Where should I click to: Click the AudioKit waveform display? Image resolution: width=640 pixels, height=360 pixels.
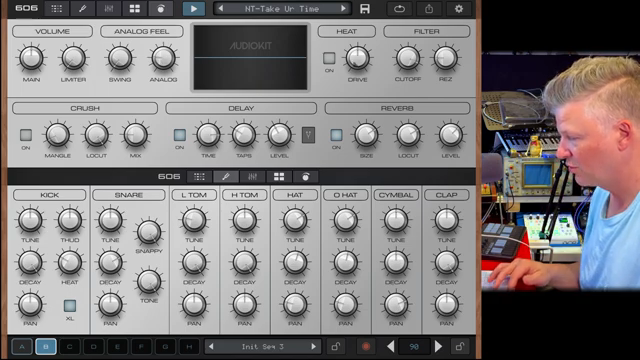pyautogui.click(x=250, y=58)
